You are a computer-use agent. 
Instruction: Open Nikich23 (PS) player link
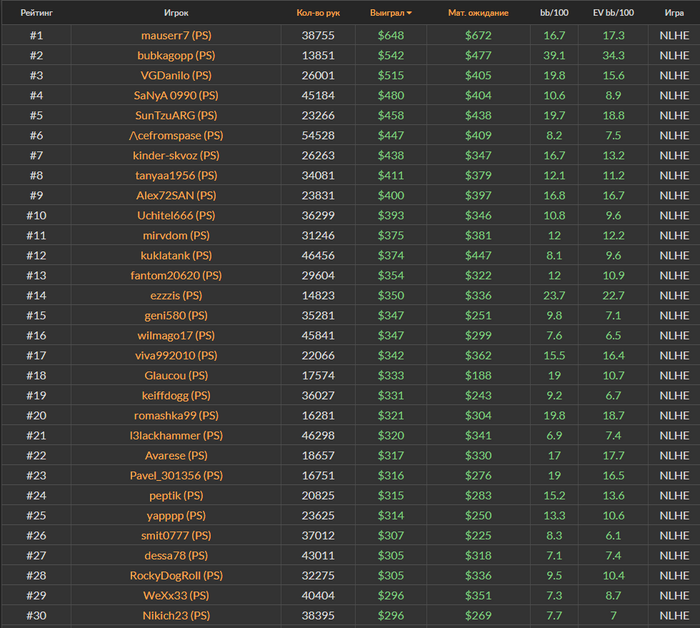176,615
